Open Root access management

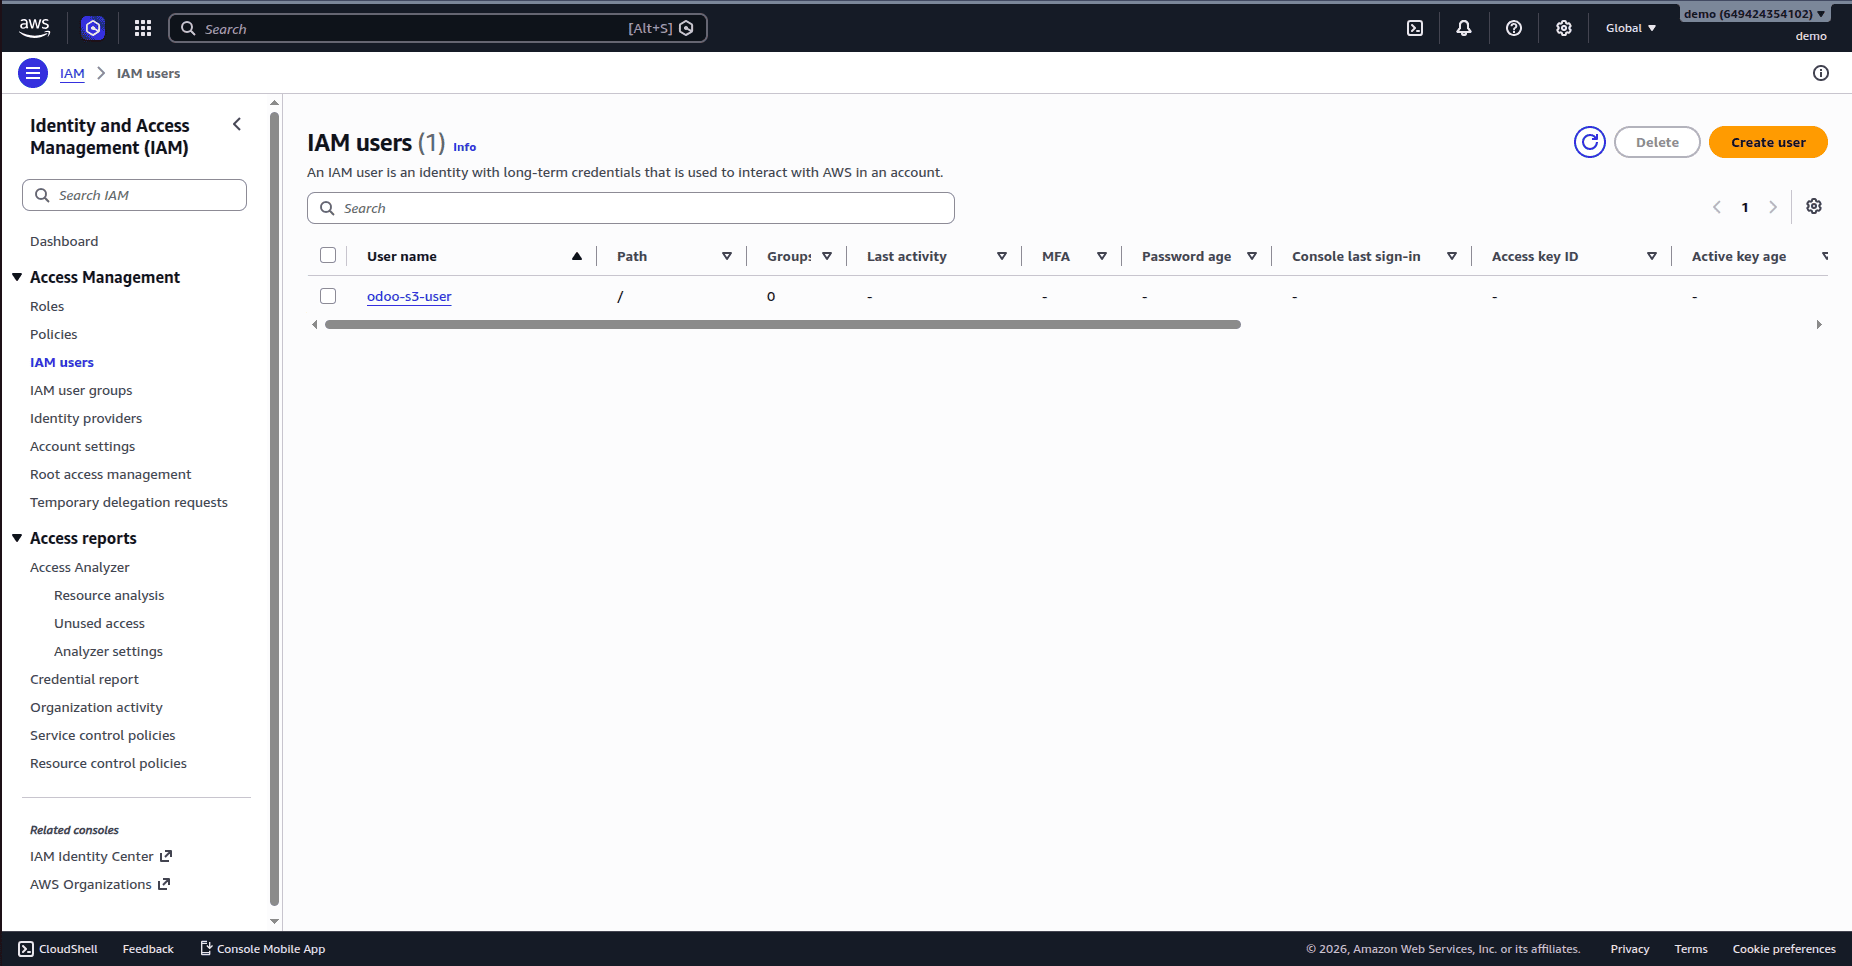[x=110, y=474]
